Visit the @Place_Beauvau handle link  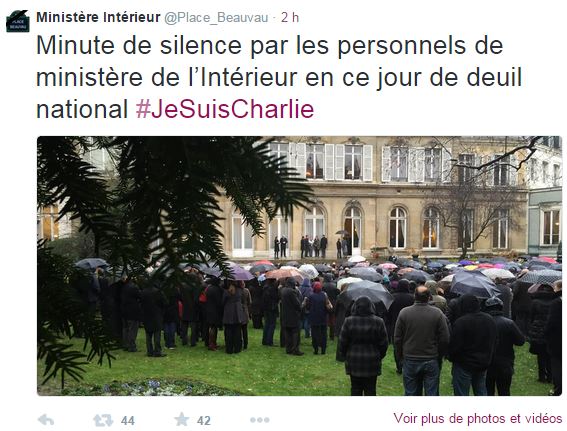coord(216,18)
